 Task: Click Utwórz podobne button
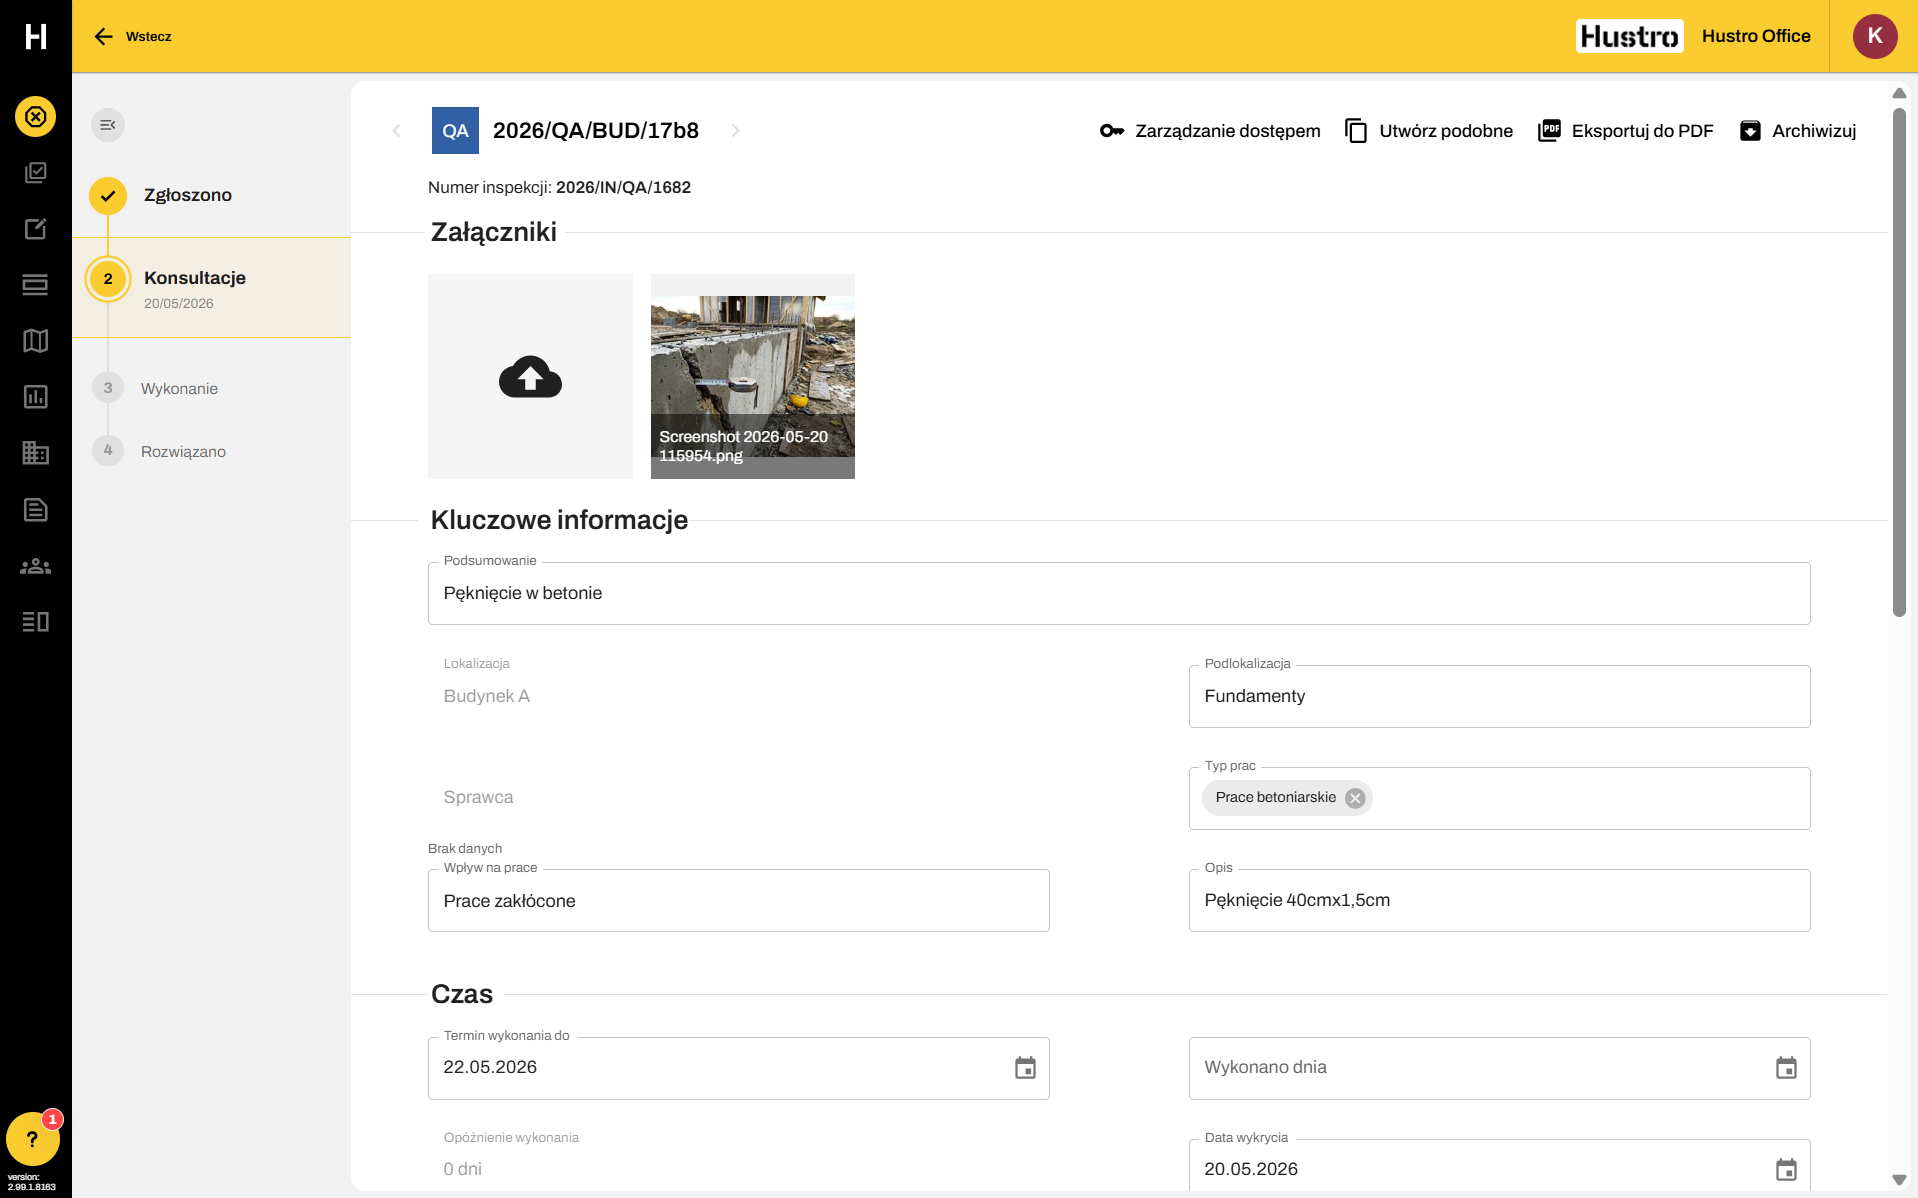coord(1428,131)
